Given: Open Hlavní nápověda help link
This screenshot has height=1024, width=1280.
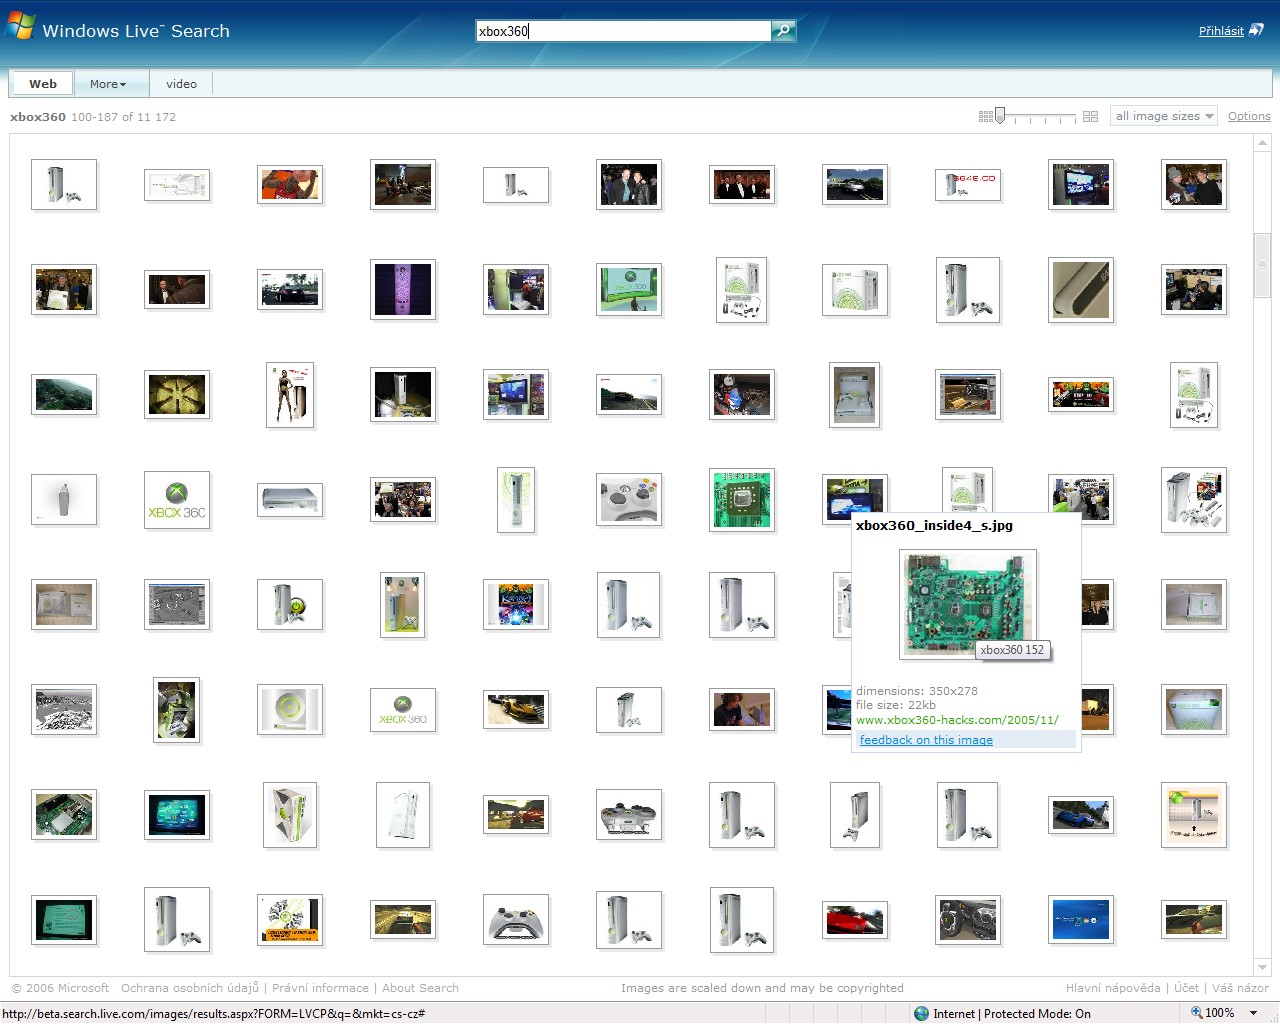Looking at the screenshot, I should coord(1113,988).
